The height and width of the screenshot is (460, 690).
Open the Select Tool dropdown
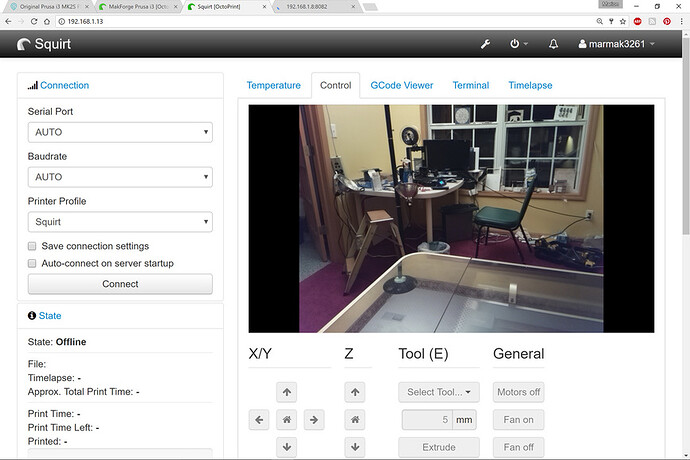pos(439,392)
